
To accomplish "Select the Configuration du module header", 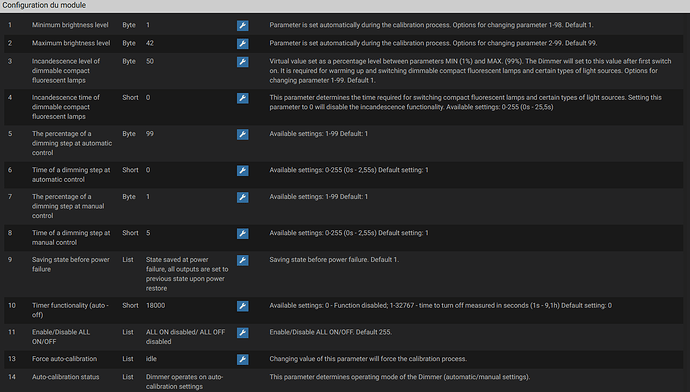I will click(44, 5).
